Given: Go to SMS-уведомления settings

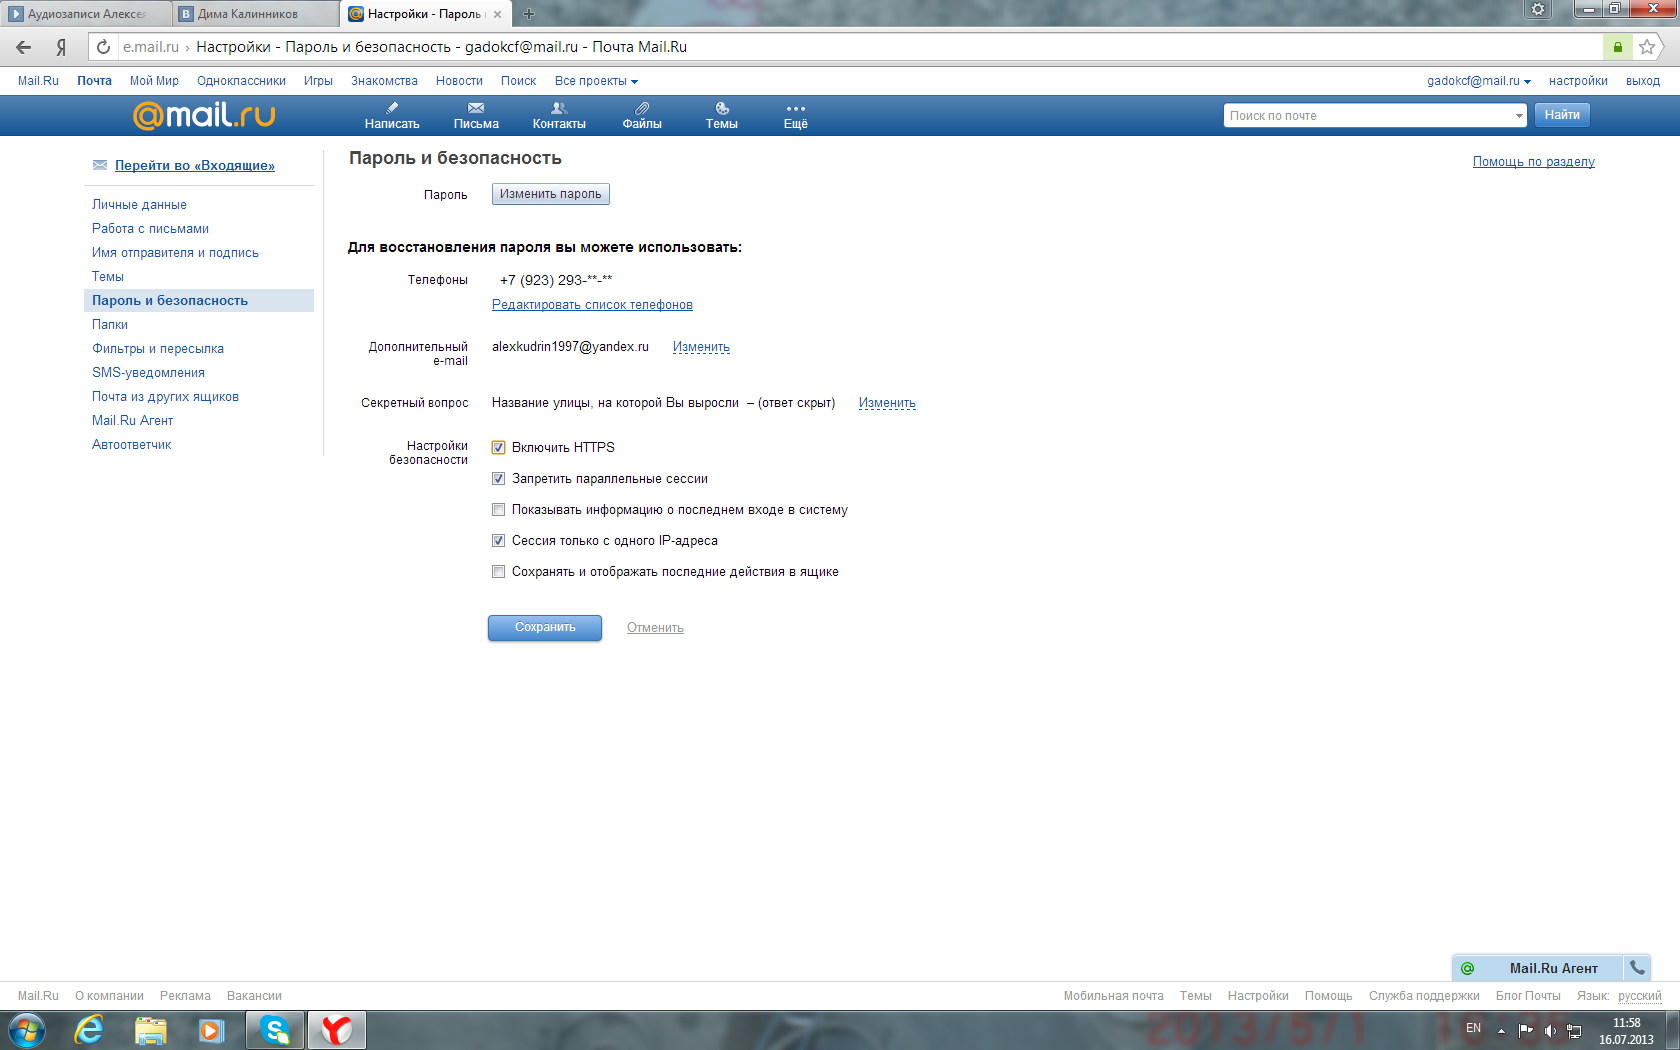Looking at the screenshot, I should point(148,372).
